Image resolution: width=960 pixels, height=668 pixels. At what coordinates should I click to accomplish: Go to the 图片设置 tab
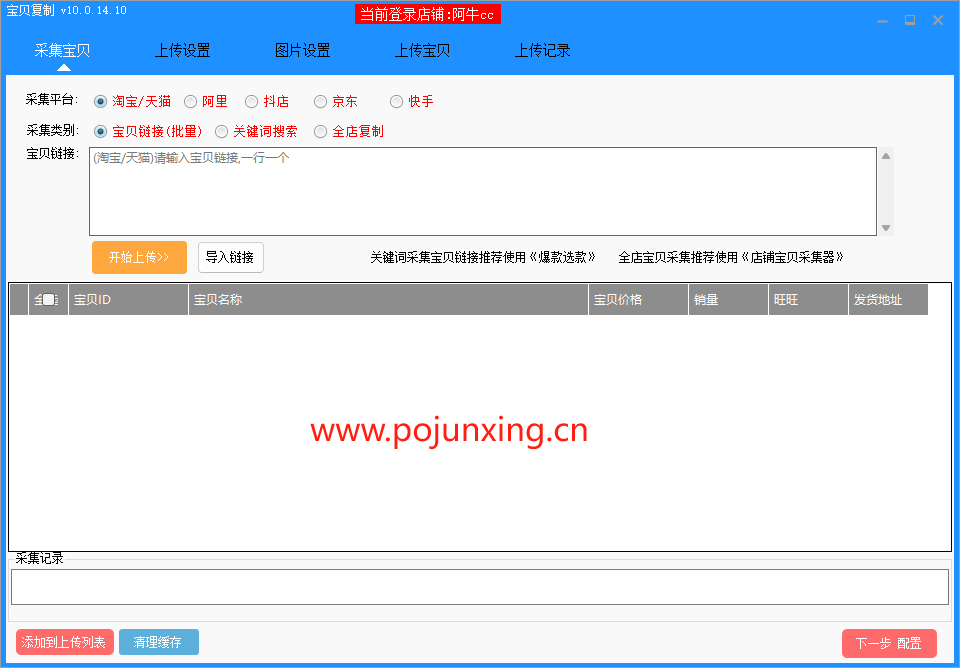(x=302, y=50)
